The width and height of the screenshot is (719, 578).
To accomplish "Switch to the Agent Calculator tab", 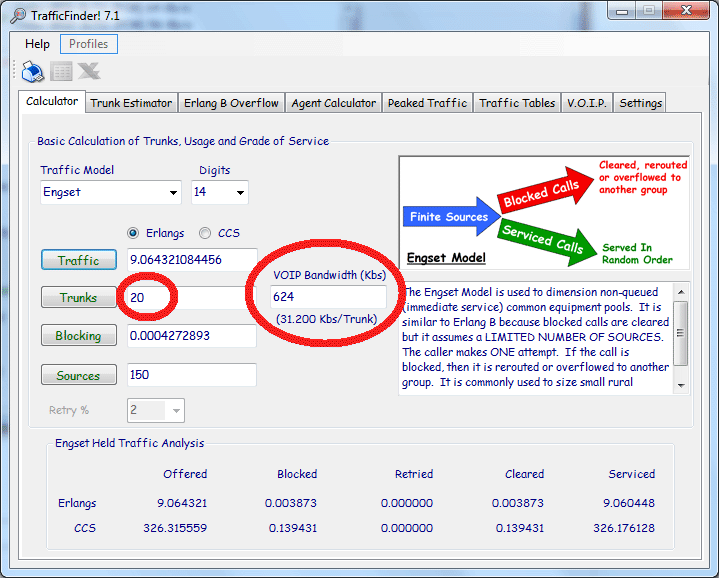I will pos(333,103).
